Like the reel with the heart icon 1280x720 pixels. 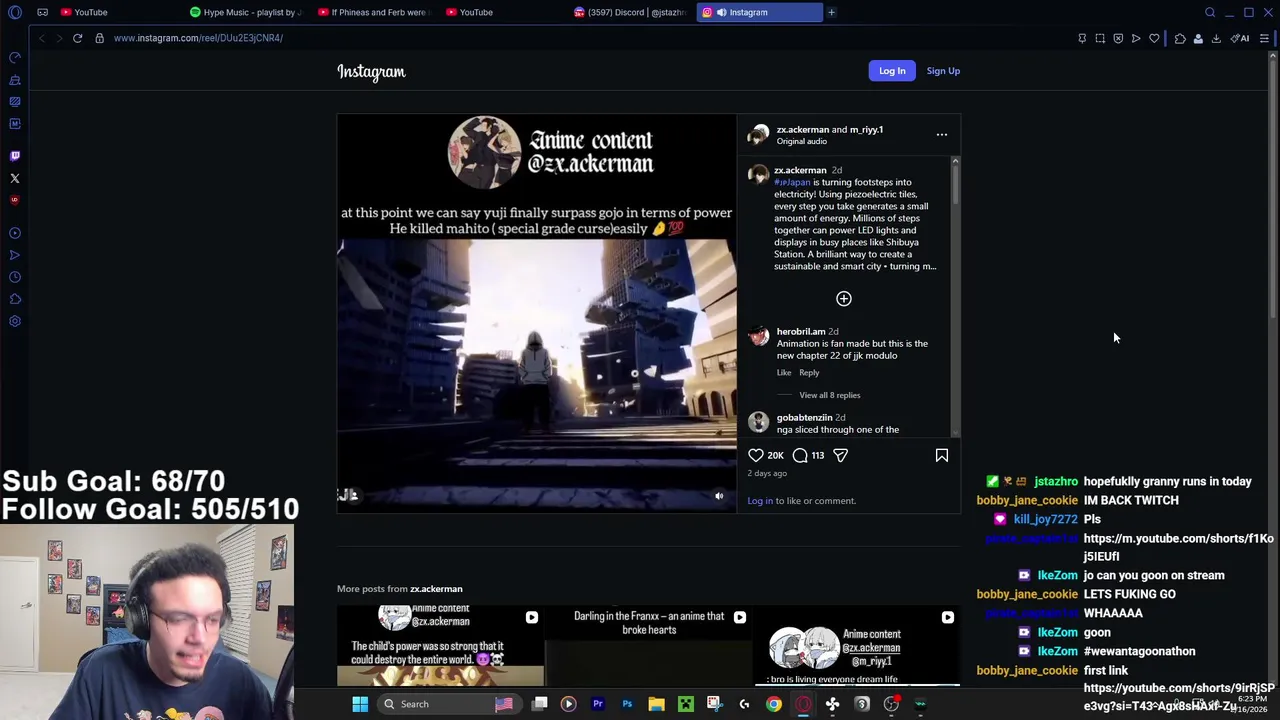click(756, 456)
